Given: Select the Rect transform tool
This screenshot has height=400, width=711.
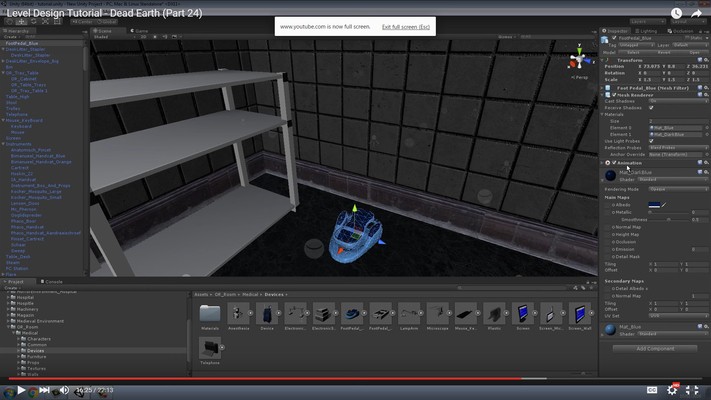Looking at the screenshot, I should [57, 21].
